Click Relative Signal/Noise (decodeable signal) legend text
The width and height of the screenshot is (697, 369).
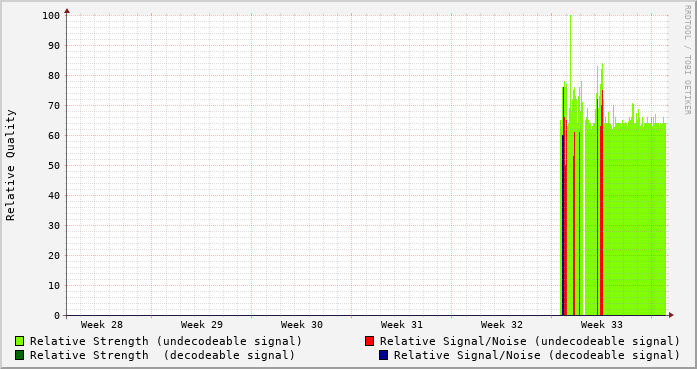tap(537, 355)
